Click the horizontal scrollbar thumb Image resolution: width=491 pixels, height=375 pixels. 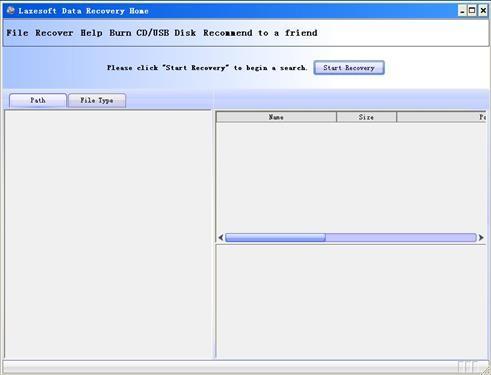275,238
